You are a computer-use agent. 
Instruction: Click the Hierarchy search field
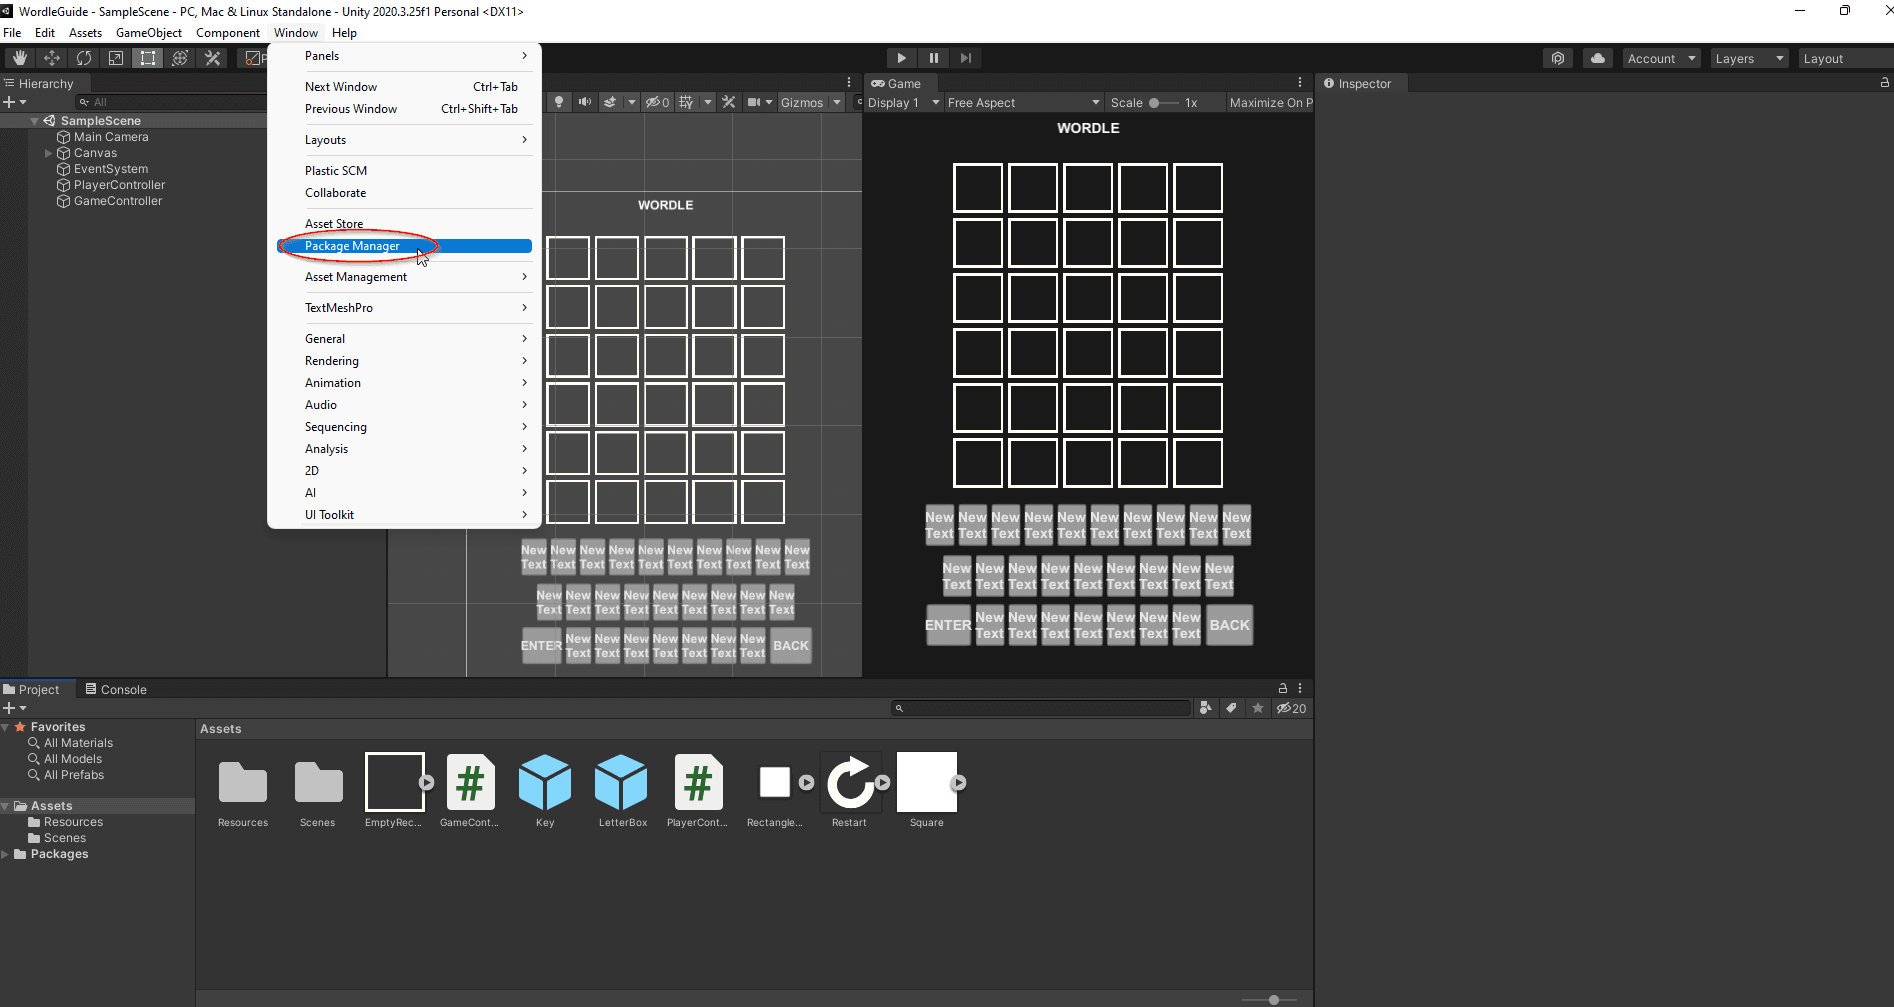point(172,102)
